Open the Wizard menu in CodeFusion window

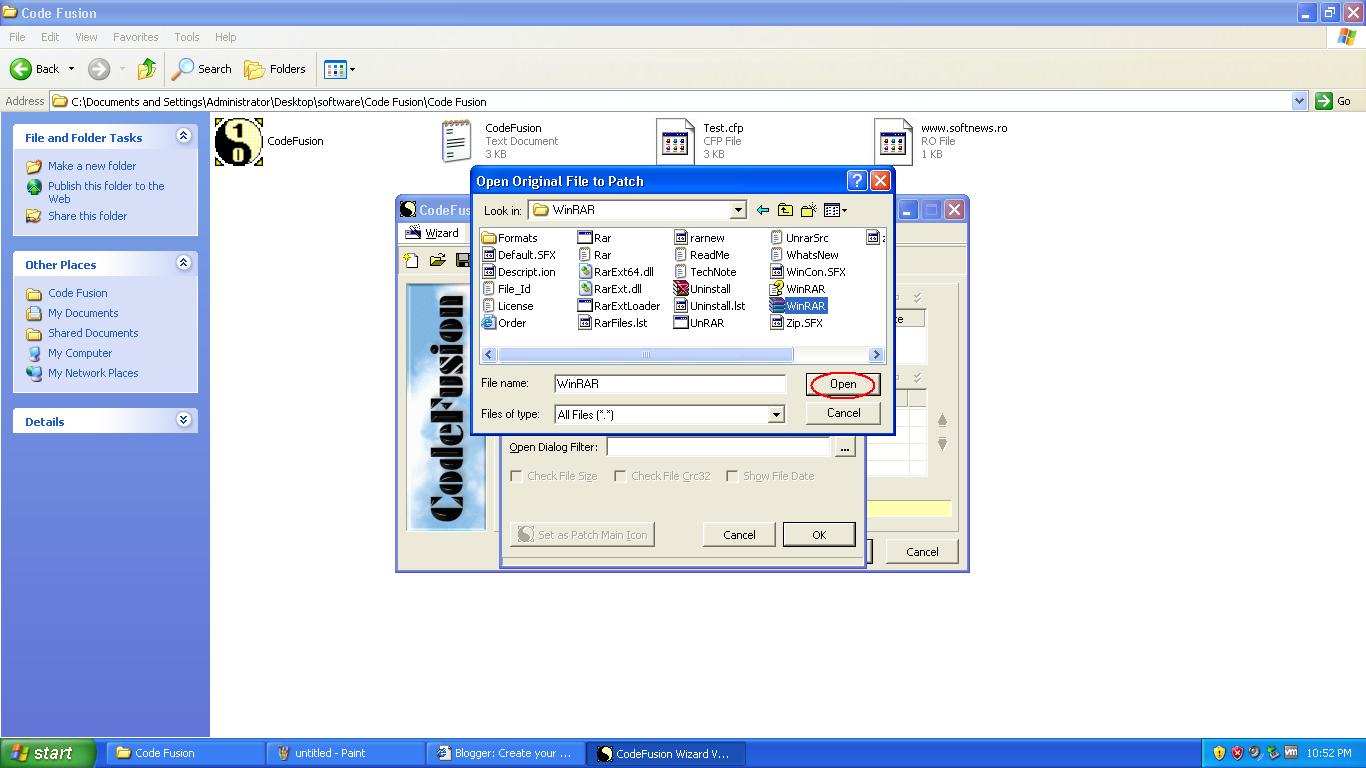433,233
